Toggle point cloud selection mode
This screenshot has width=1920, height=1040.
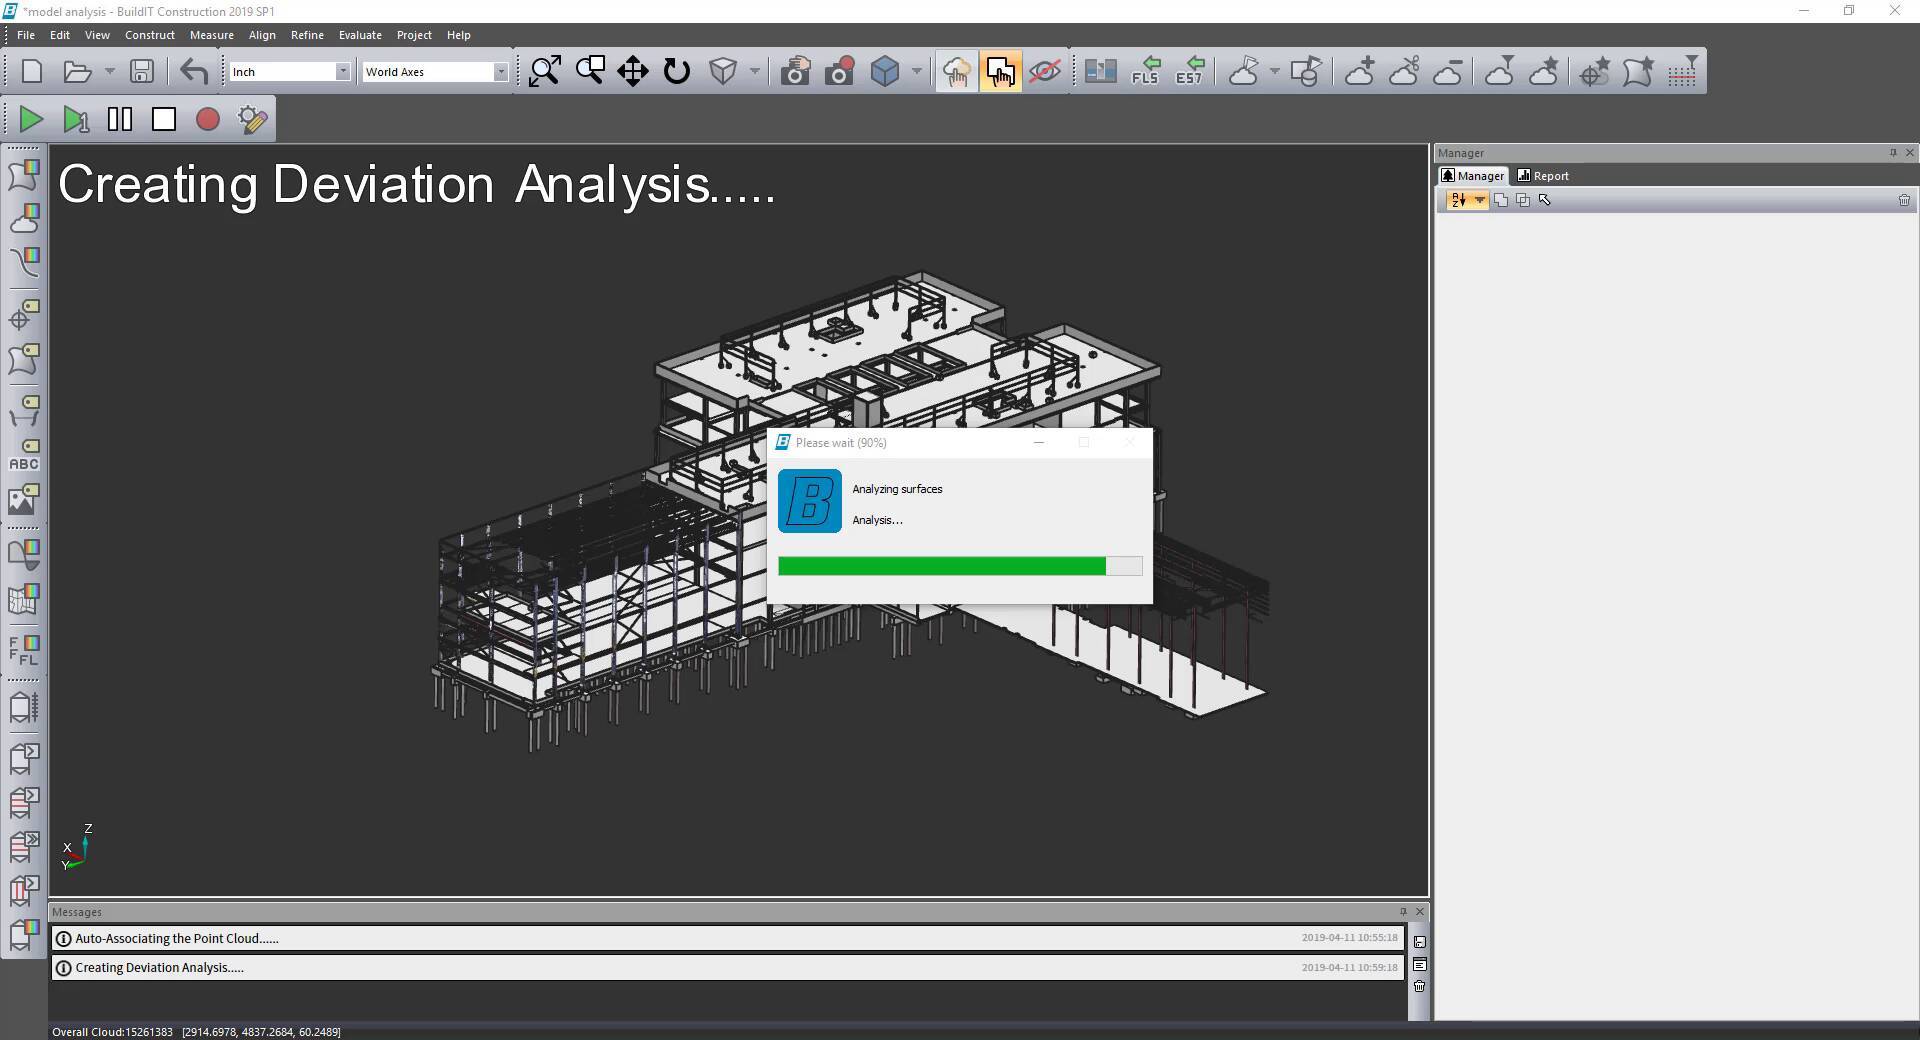(x=956, y=71)
